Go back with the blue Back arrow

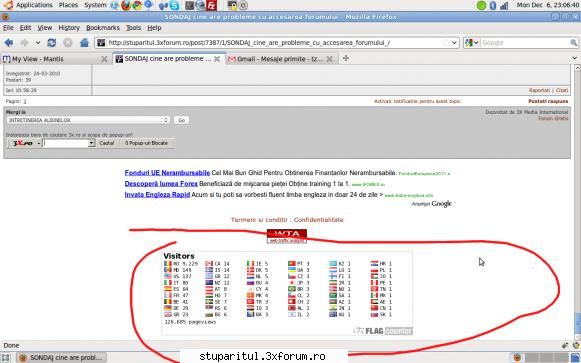pos(9,43)
